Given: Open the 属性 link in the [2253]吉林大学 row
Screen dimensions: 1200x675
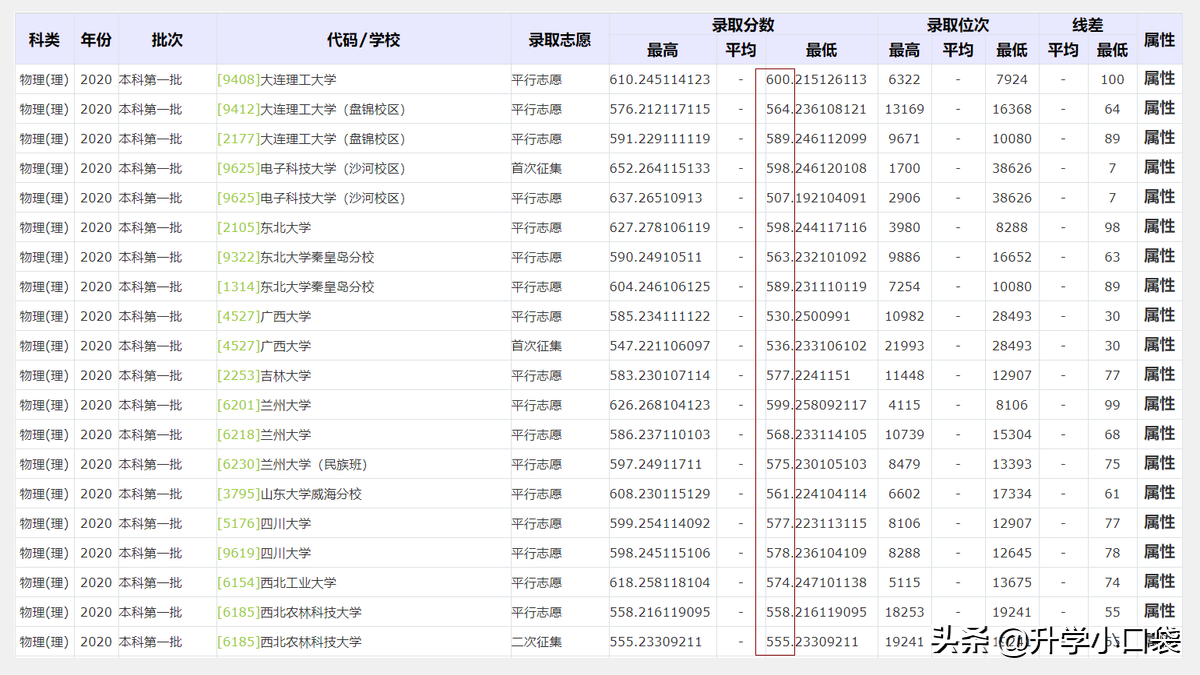Looking at the screenshot, I should [x=1159, y=374].
